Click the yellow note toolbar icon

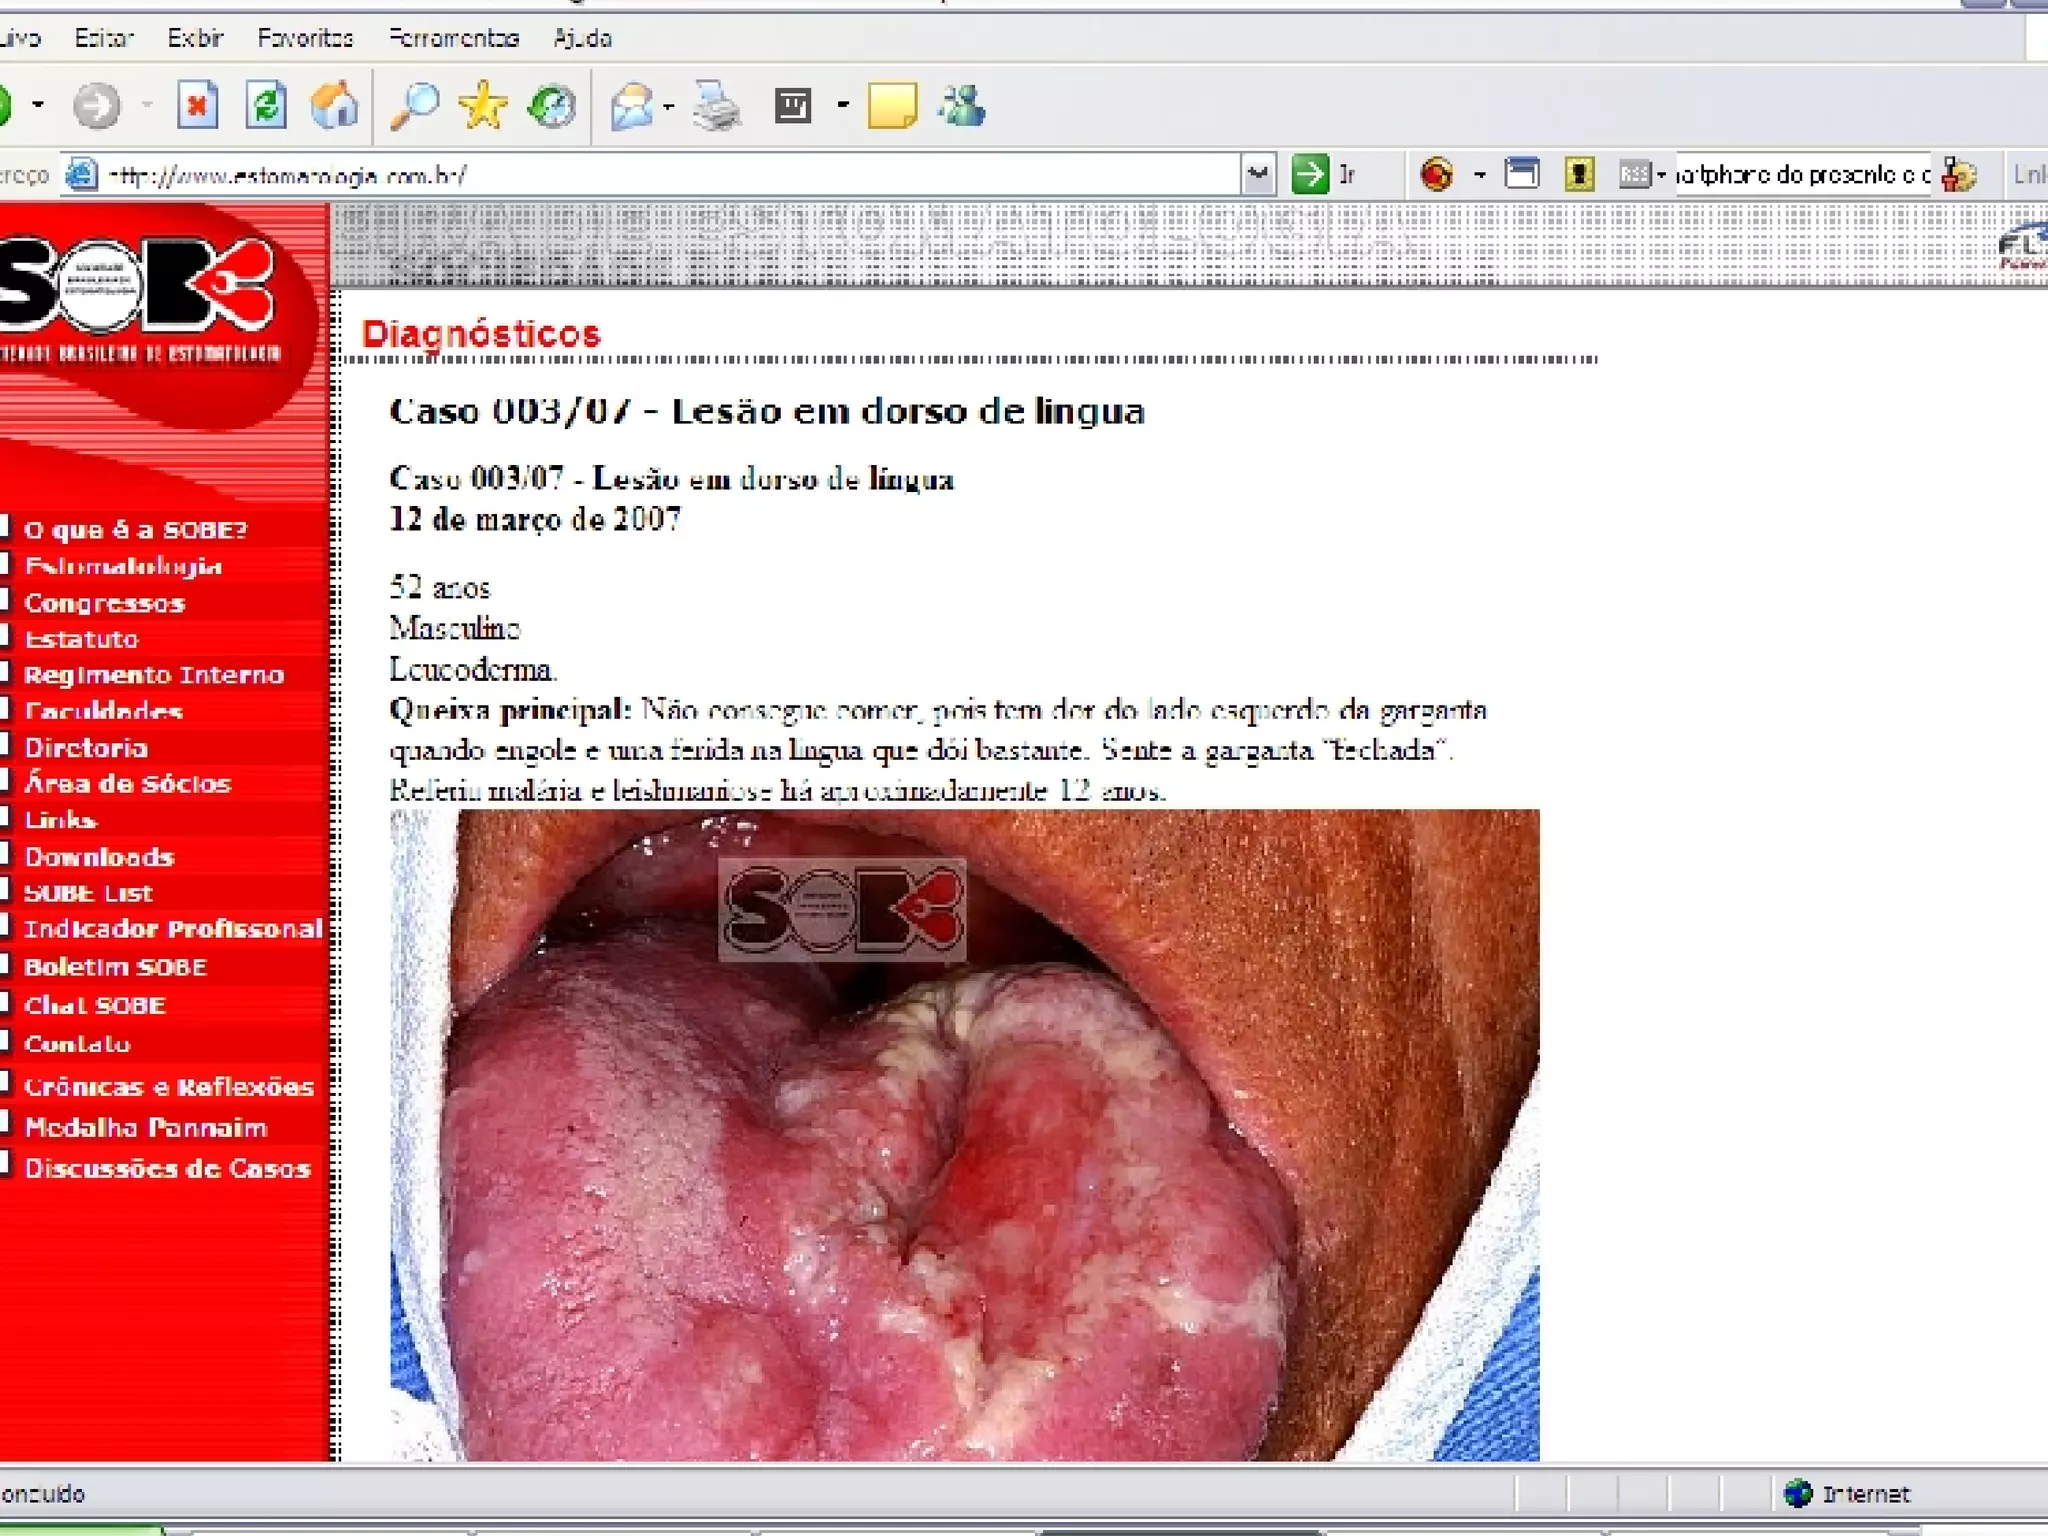coord(892,106)
